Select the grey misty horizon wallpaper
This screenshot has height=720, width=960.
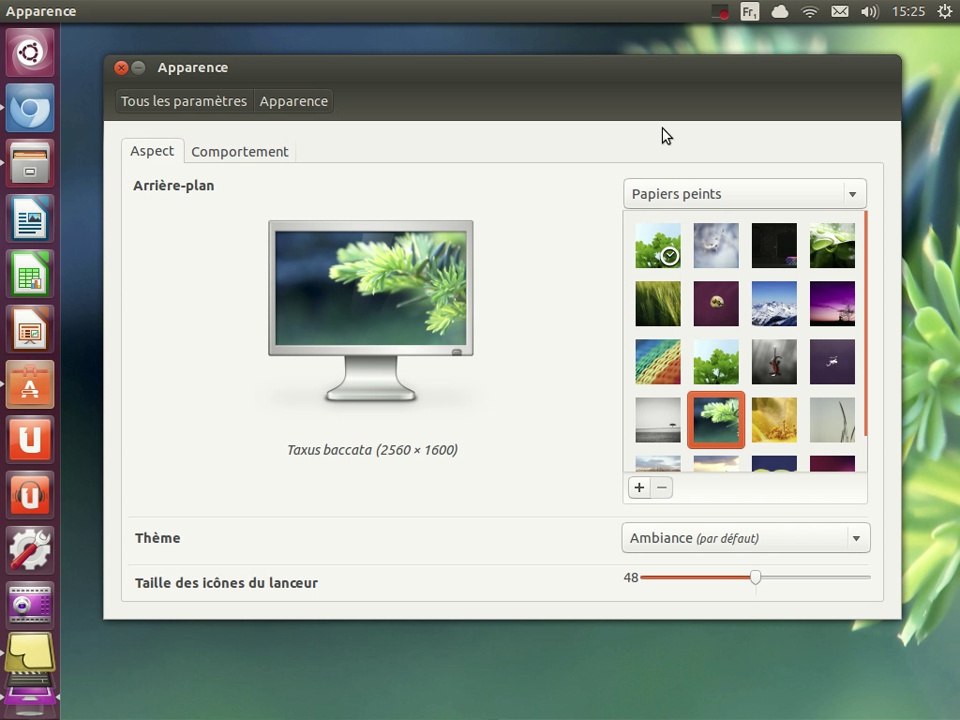658,420
